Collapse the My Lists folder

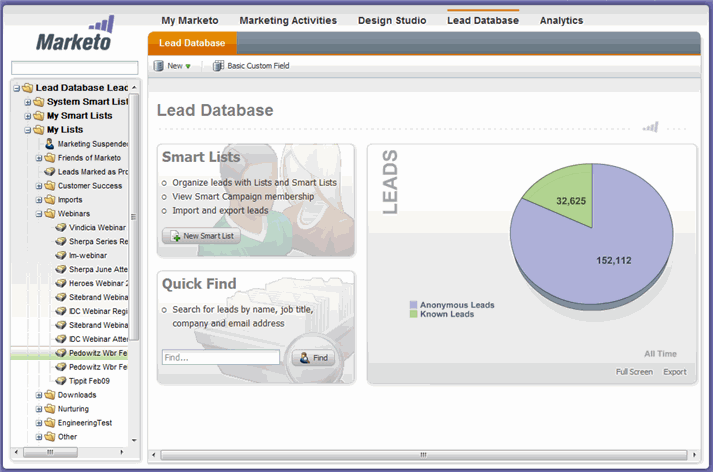click(28, 130)
